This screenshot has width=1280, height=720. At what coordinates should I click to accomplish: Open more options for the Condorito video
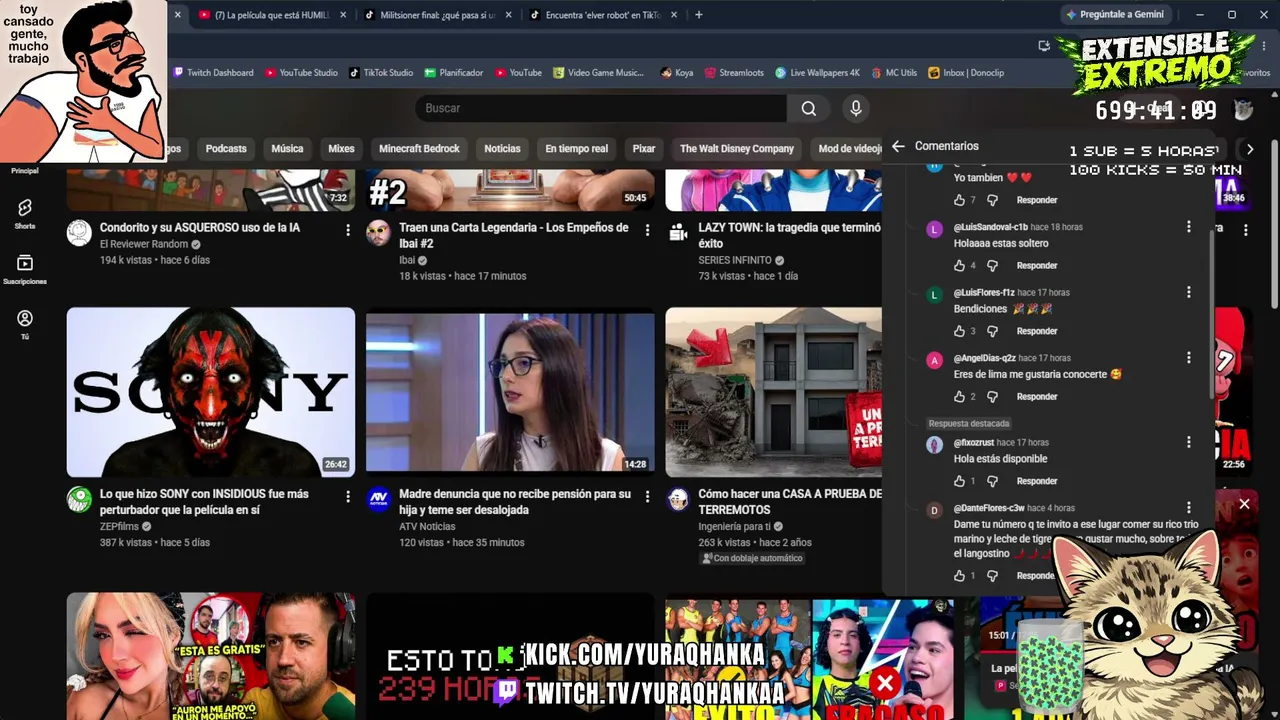pyautogui.click(x=348, y=230)
